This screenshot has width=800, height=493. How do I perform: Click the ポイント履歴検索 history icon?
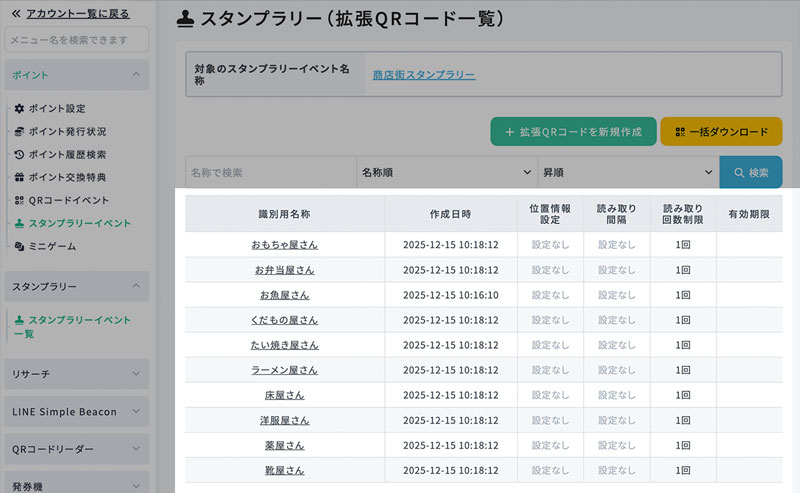pos(20,154)
